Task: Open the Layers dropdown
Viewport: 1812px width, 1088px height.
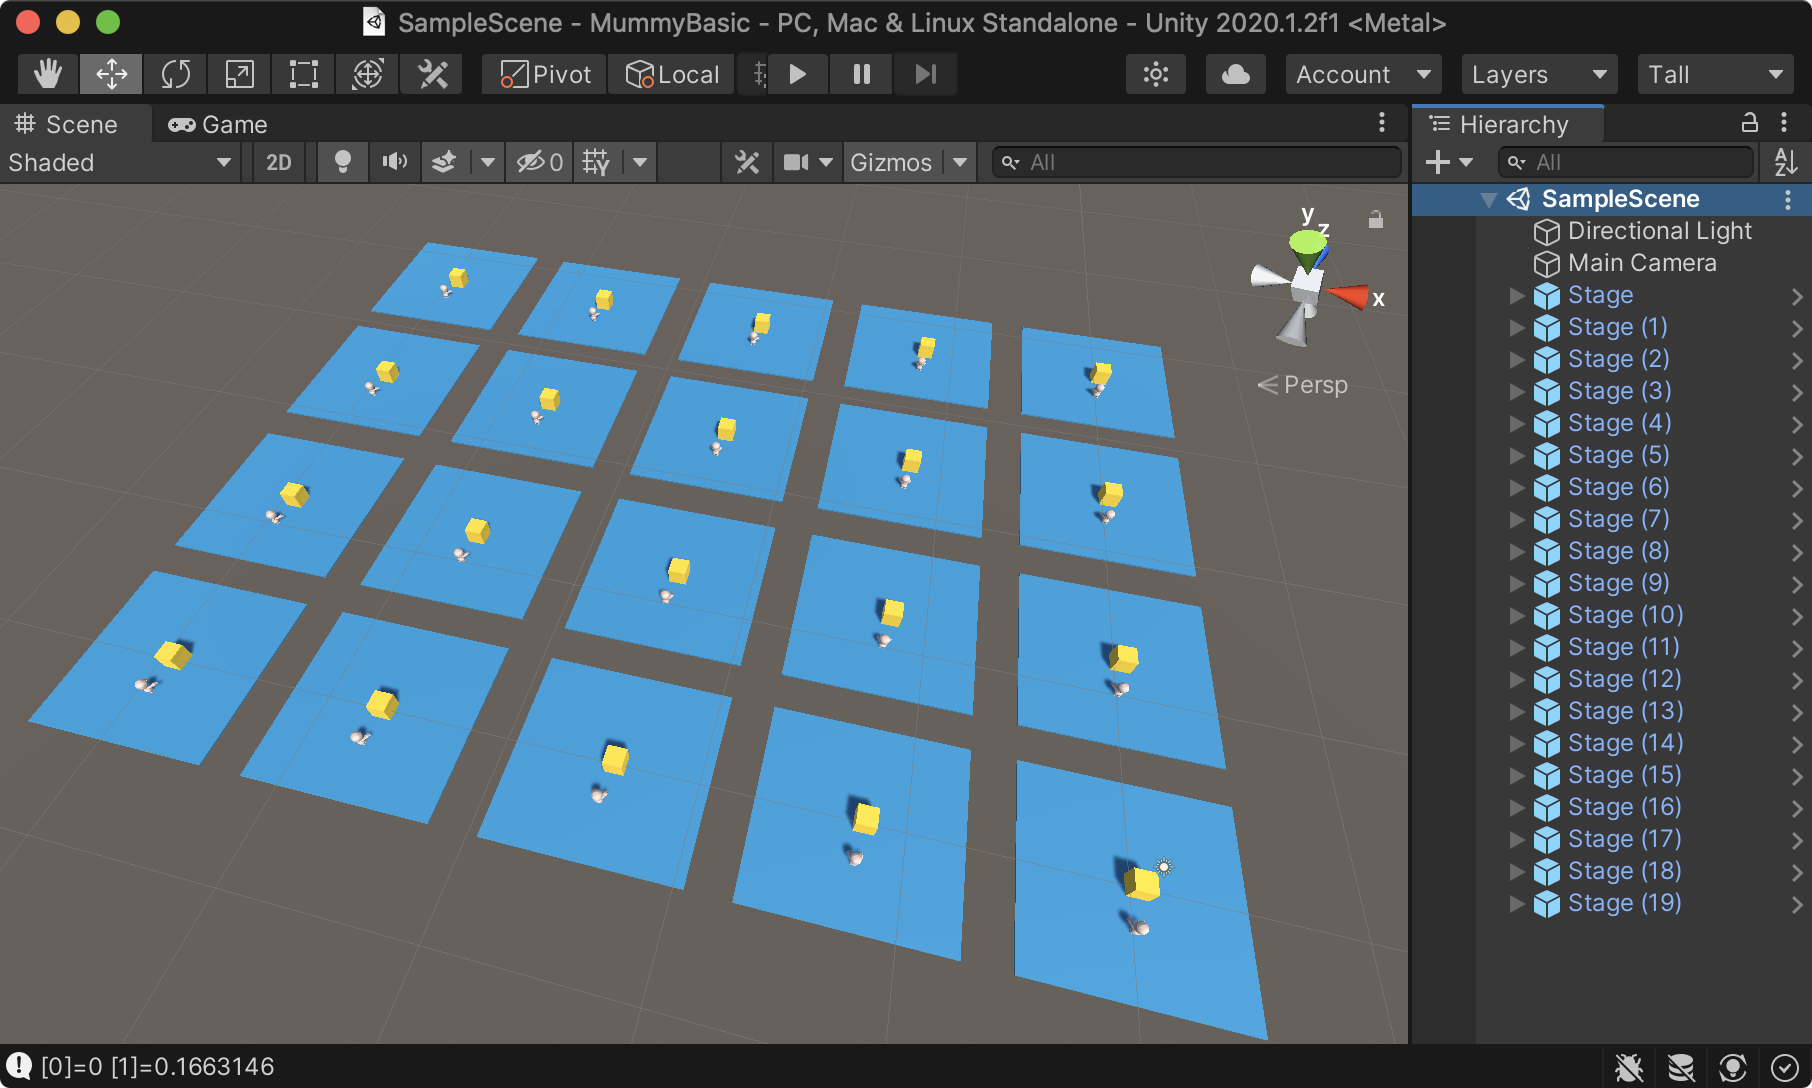Action: click(1539, 74)
